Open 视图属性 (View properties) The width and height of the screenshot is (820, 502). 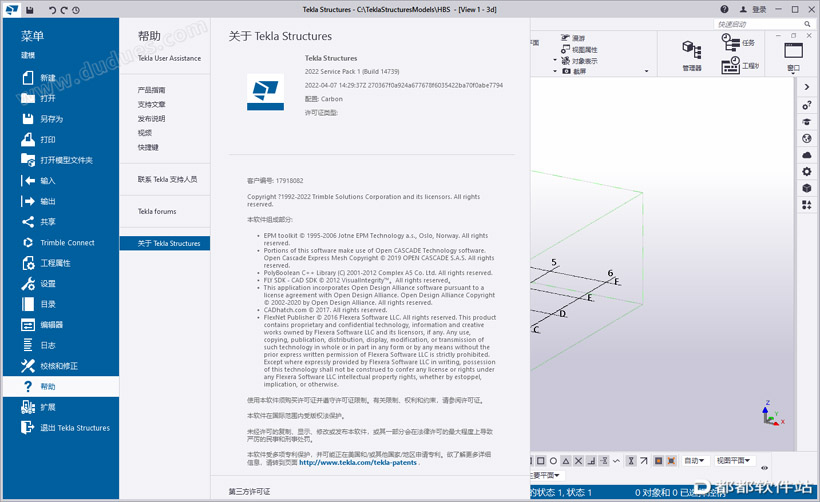coord(579,49)
